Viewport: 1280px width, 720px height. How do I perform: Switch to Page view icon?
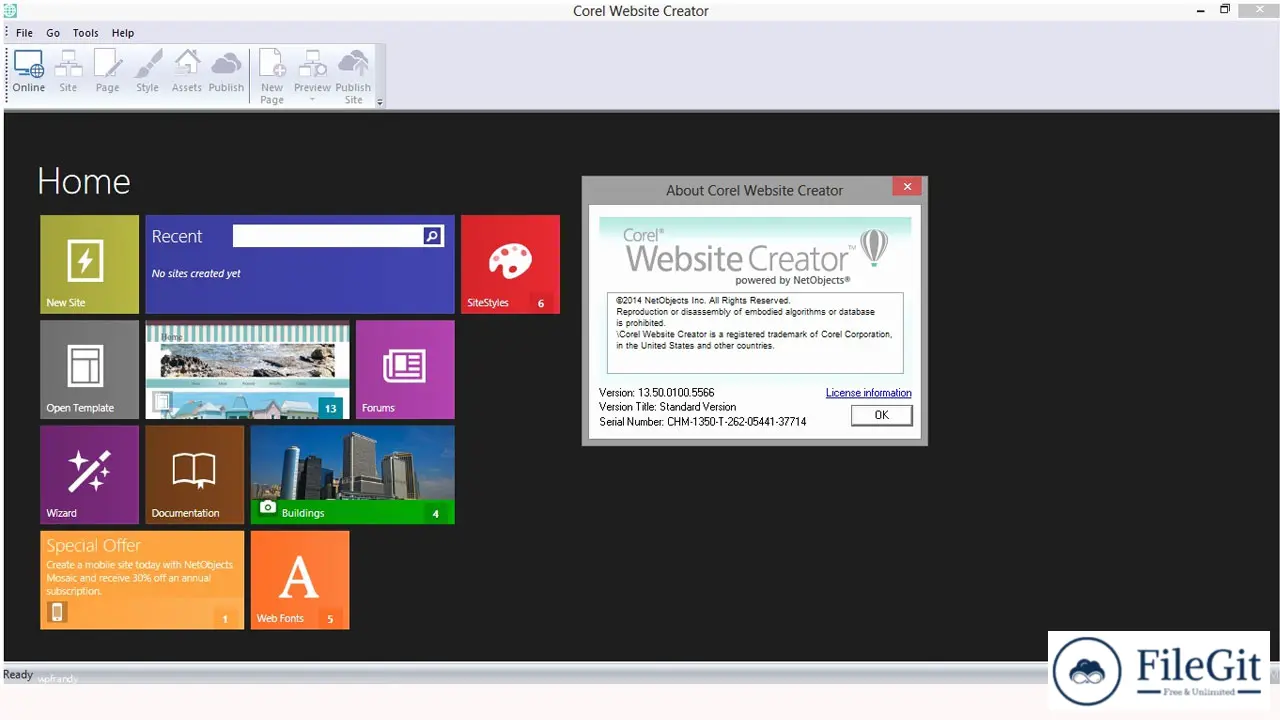pyautogui.click(x=107, y=71)
